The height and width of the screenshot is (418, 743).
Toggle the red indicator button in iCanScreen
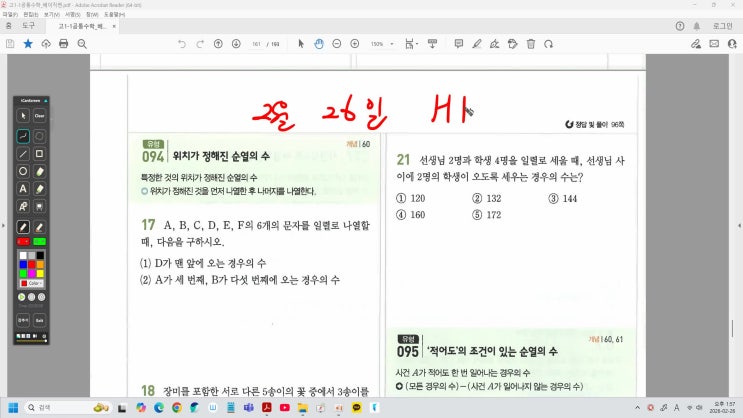23,241
